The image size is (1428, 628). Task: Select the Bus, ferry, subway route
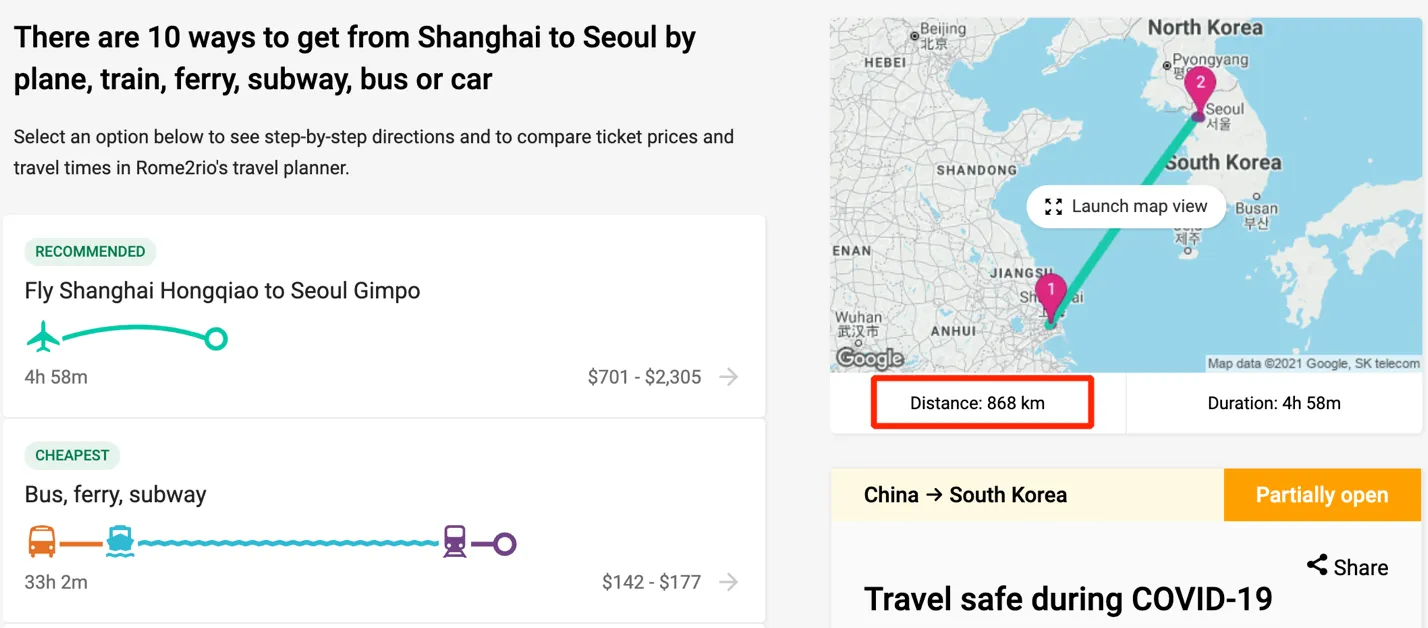[115, 494]
